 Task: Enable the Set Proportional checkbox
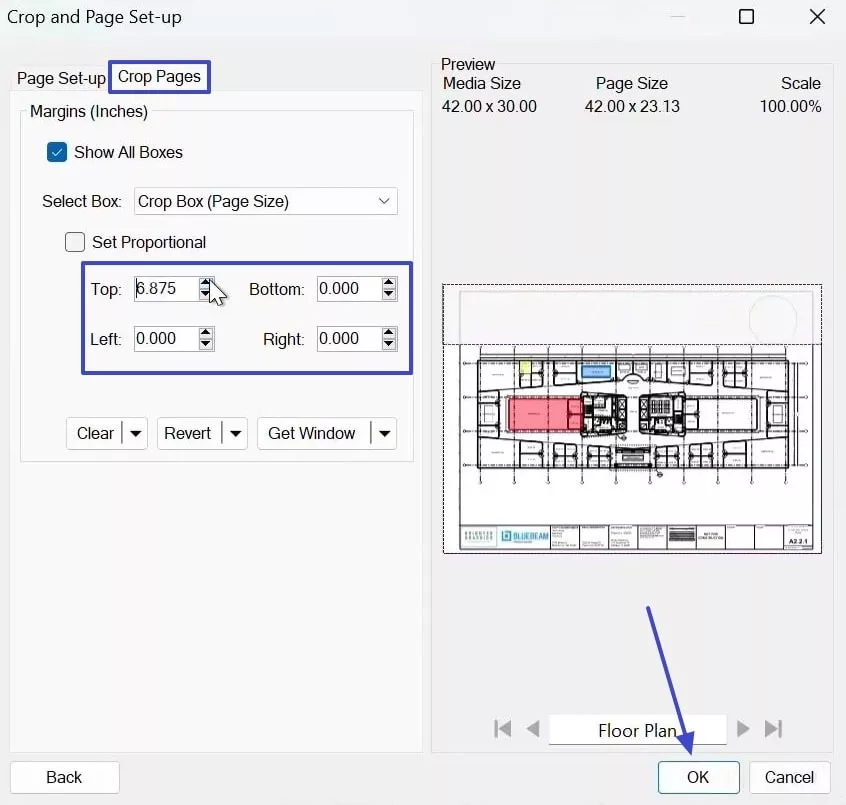click(x=74, y=242)
